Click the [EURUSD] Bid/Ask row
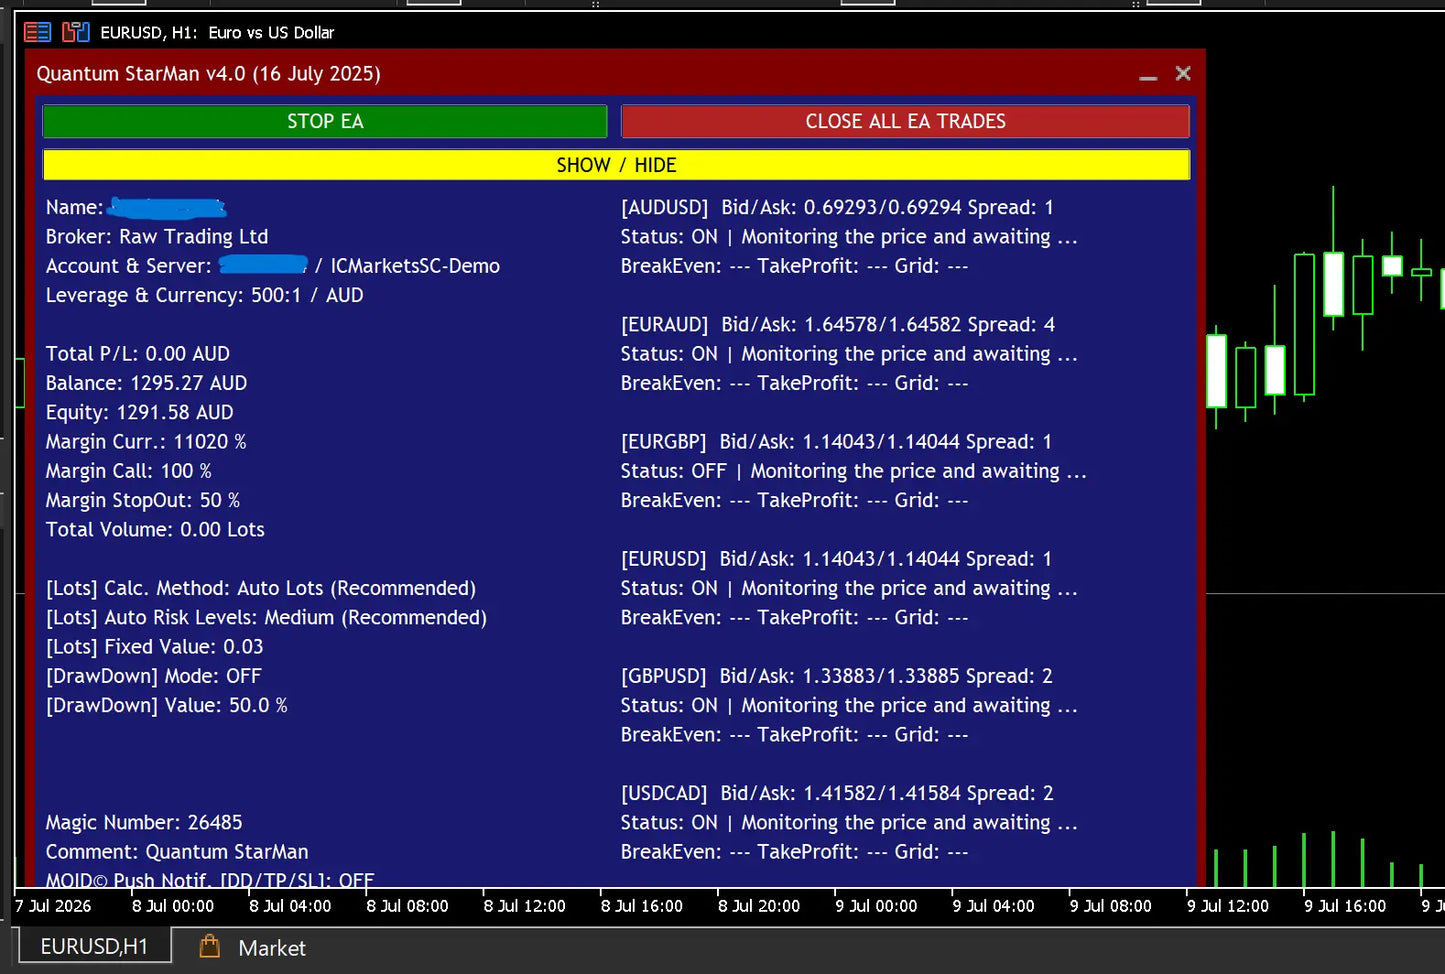Viewport: 1445px width, 974px height. pos(836,559)
